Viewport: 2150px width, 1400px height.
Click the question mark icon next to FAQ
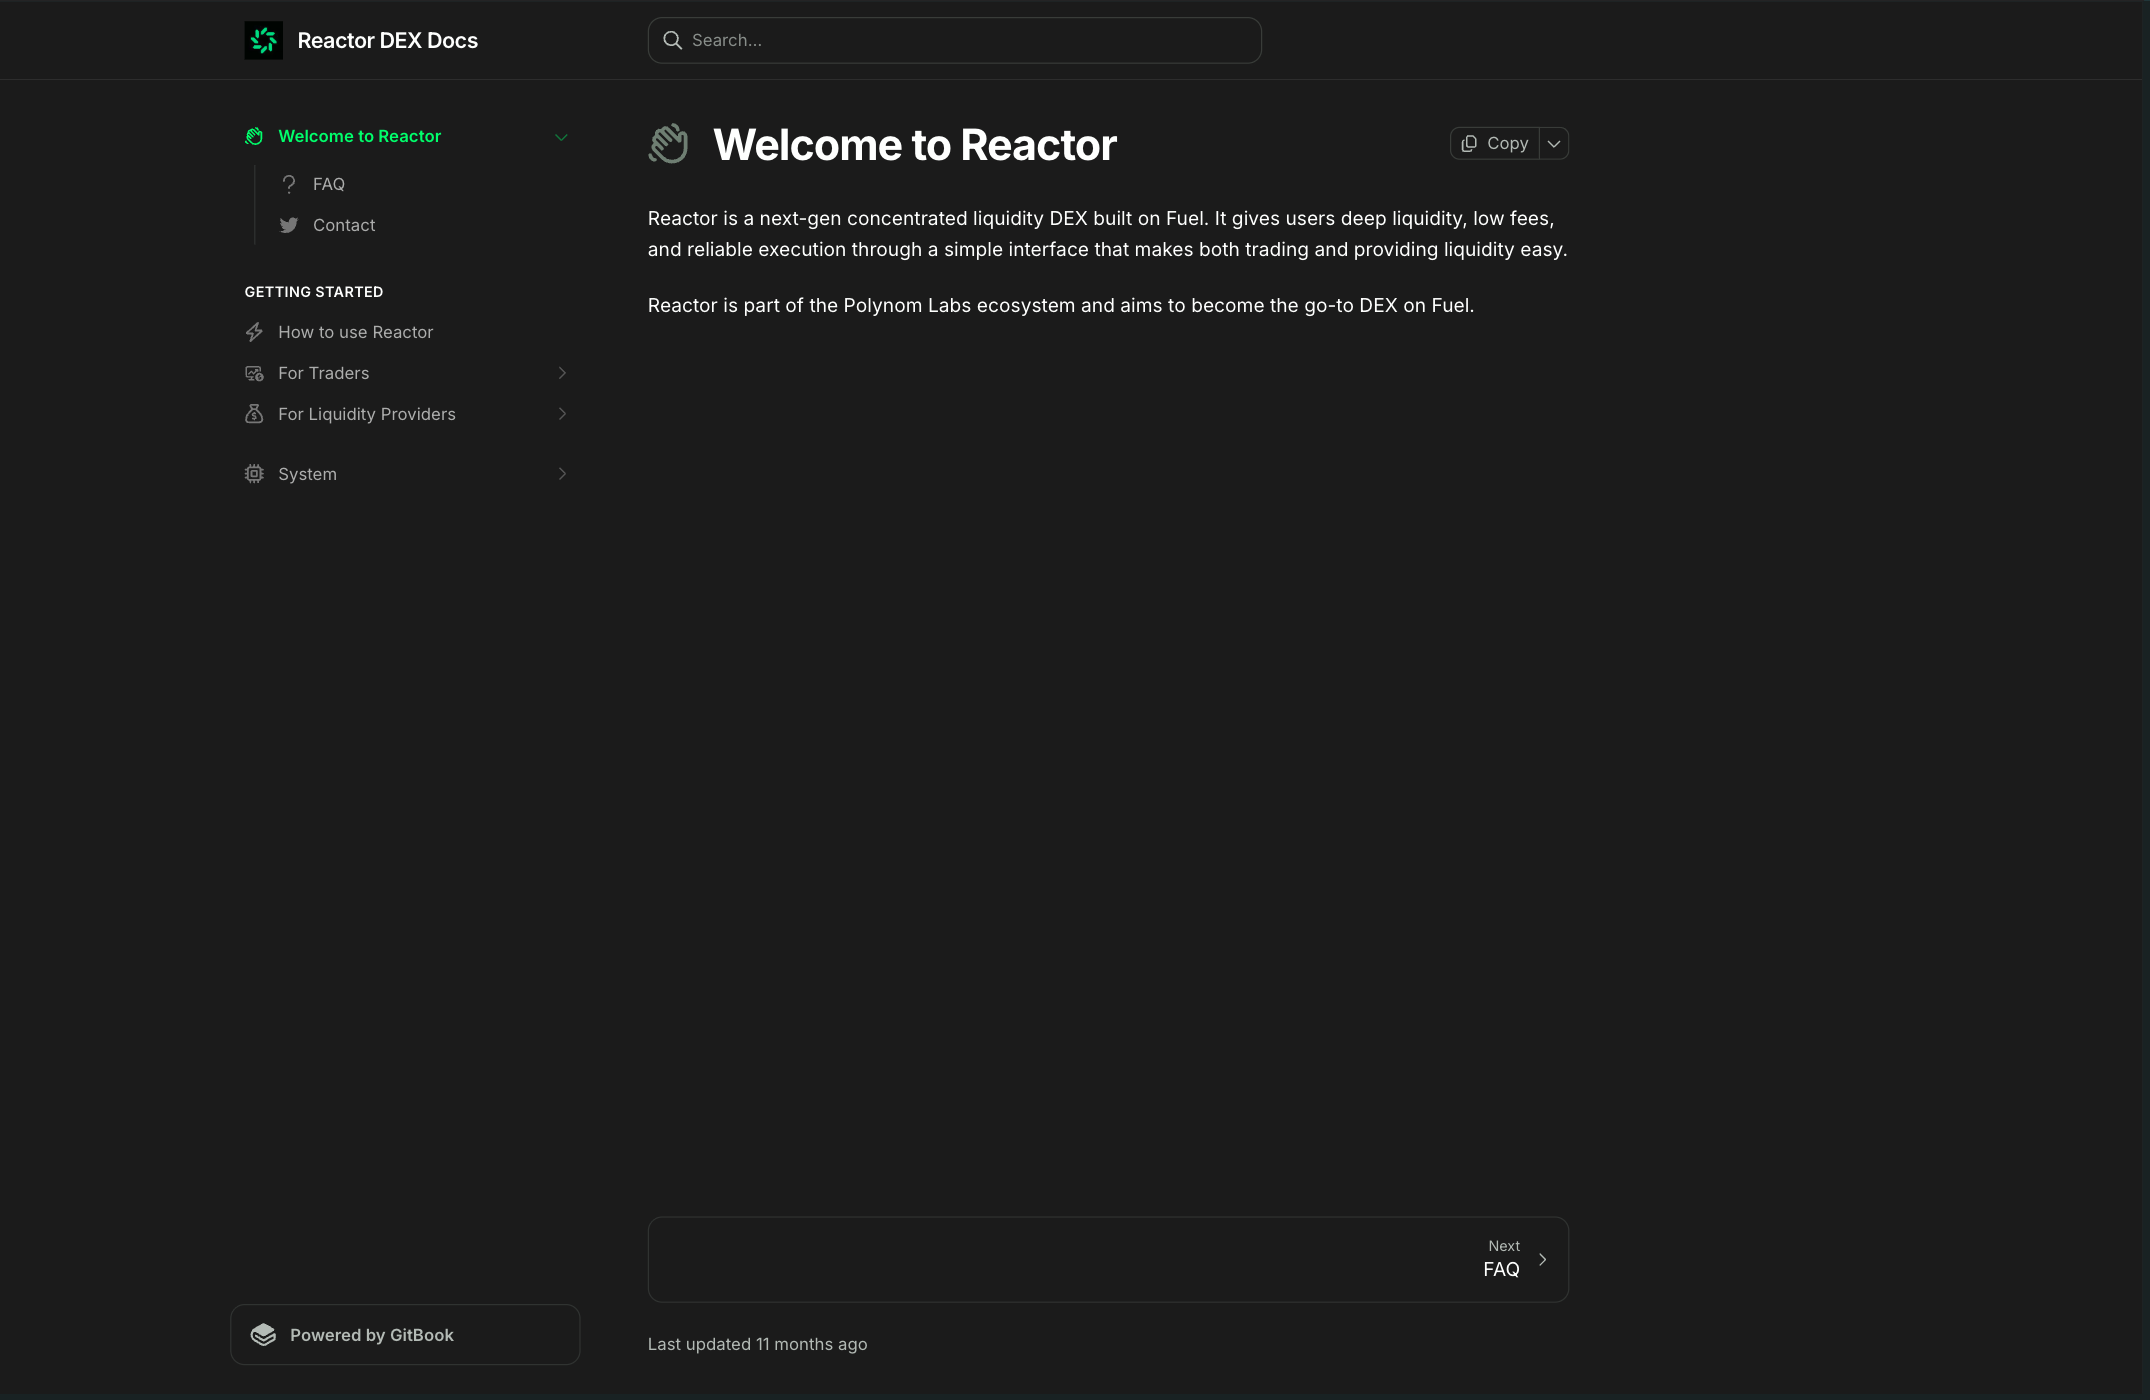pyautogui.click(x=289, y=184)
